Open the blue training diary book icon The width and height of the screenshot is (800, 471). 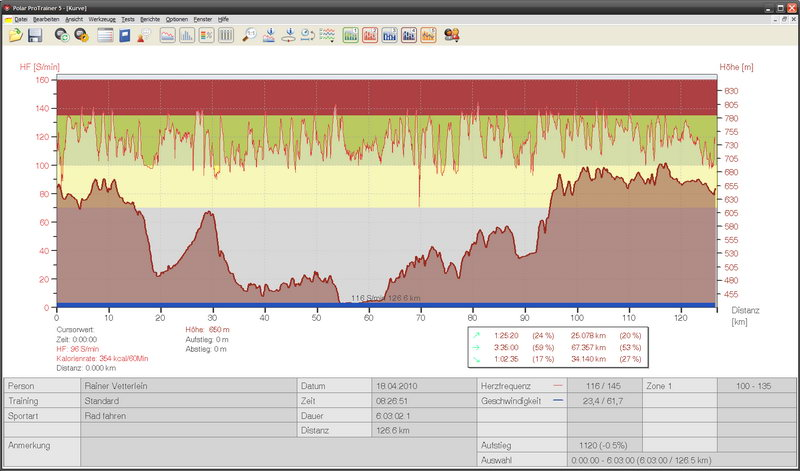tap(124, 35)
